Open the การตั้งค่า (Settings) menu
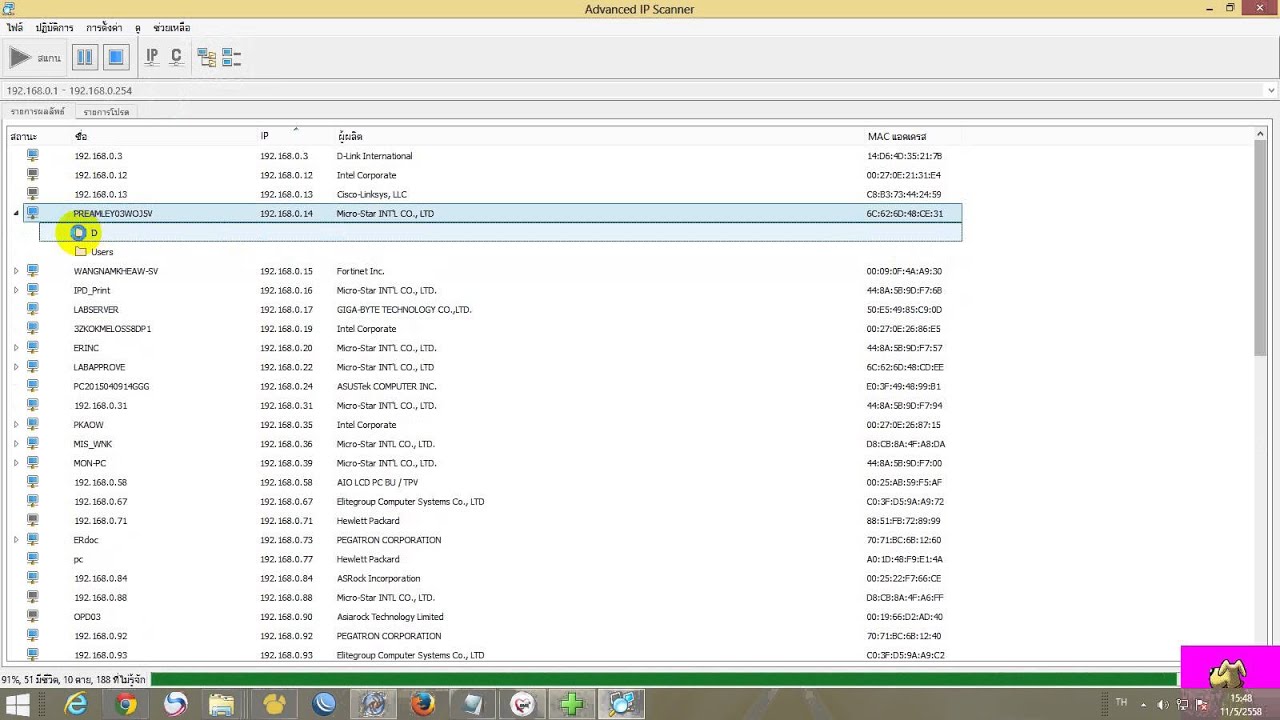This screenshot has width=1280, height=720. point(104,28)
